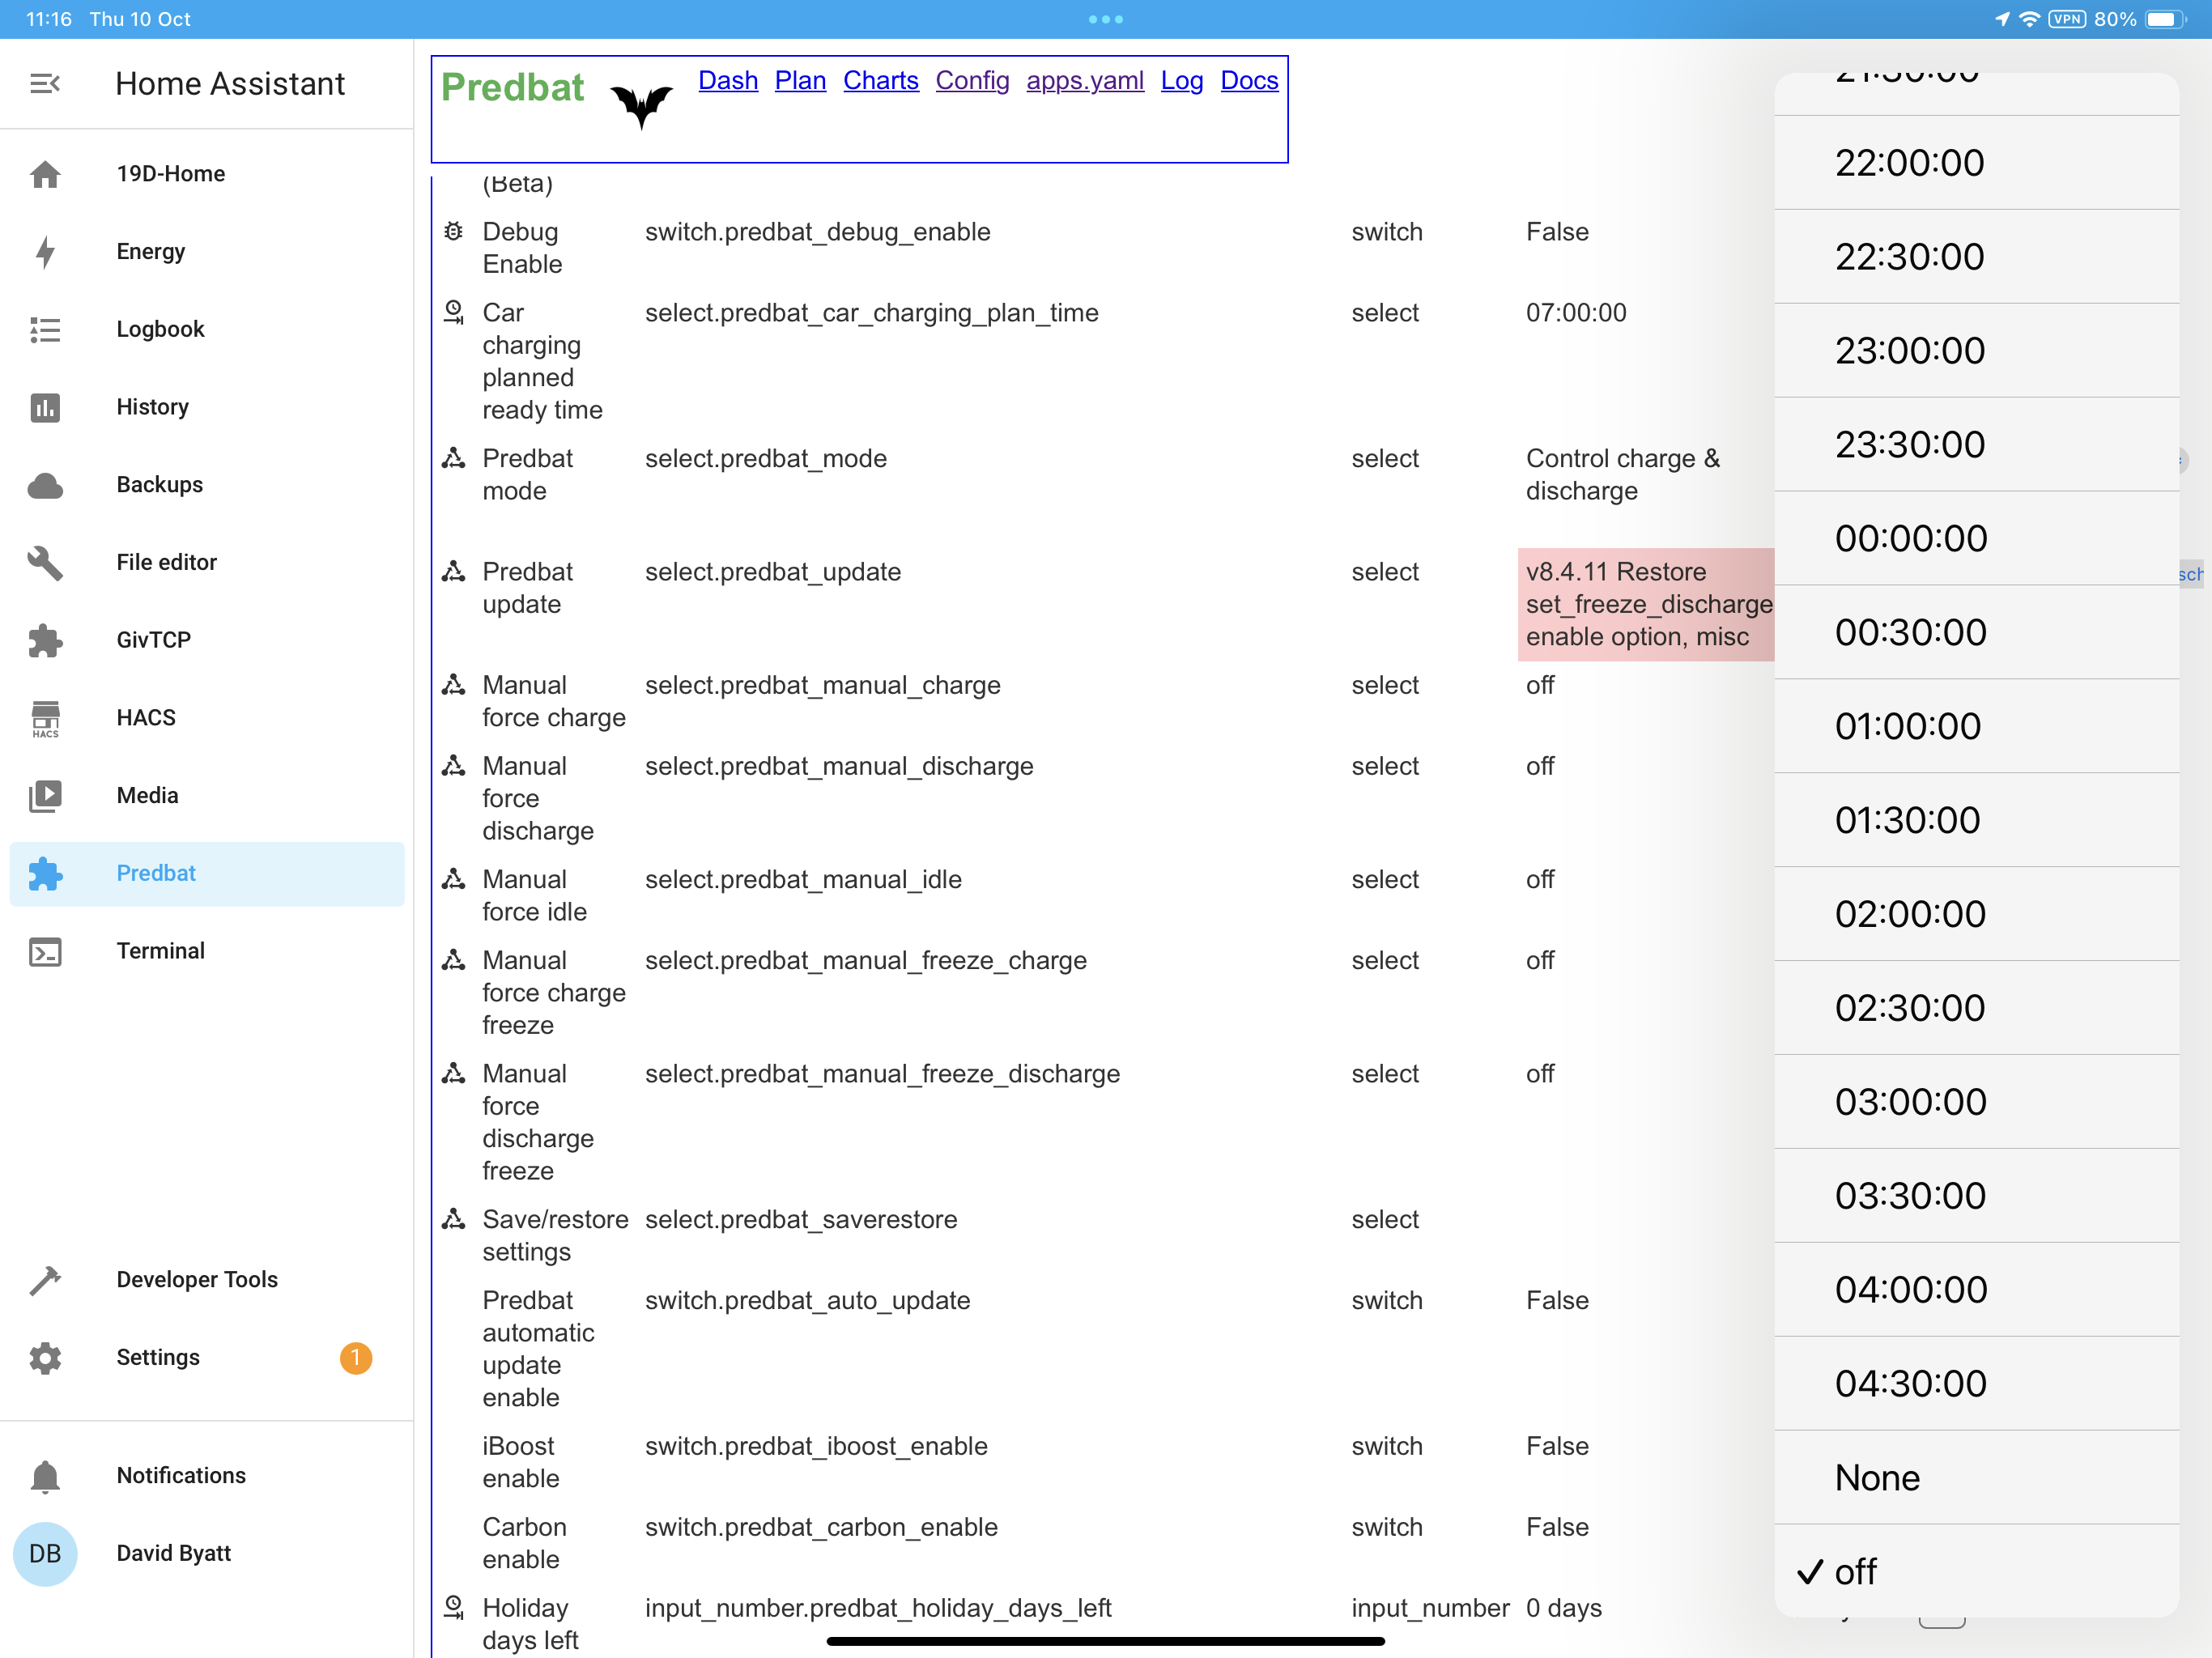Click the Logbook list icon

click(45, 329)
